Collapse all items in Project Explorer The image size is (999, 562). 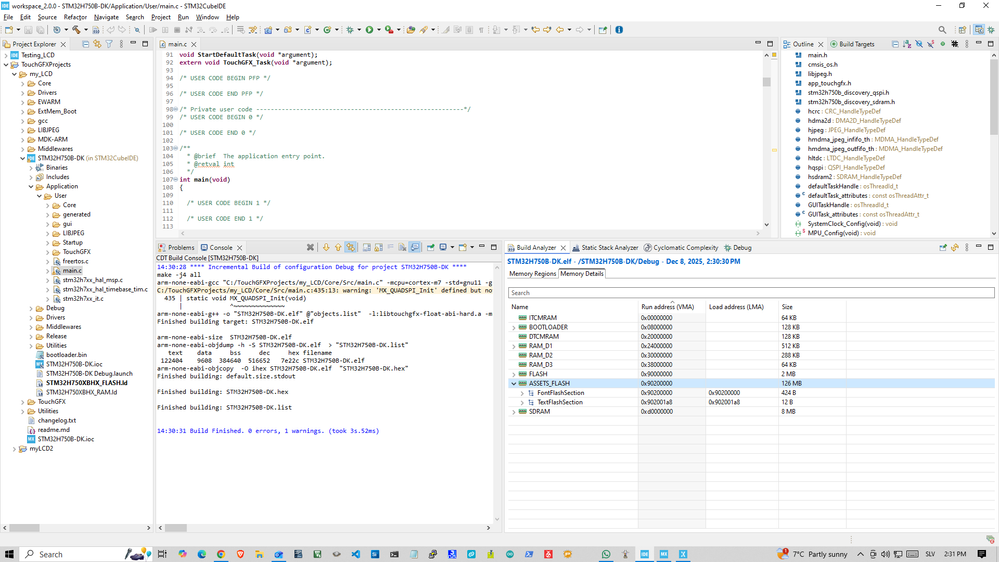[x=85, y=45]
